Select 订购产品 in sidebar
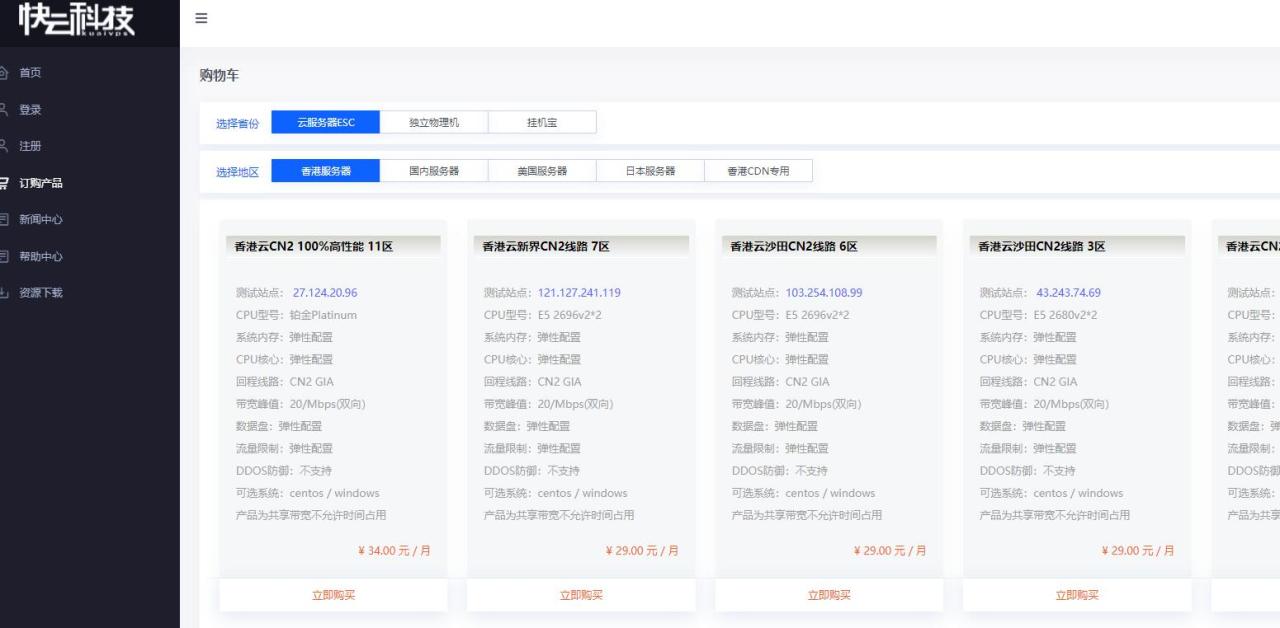This screenshot has width=1280, height=628. 41,183
